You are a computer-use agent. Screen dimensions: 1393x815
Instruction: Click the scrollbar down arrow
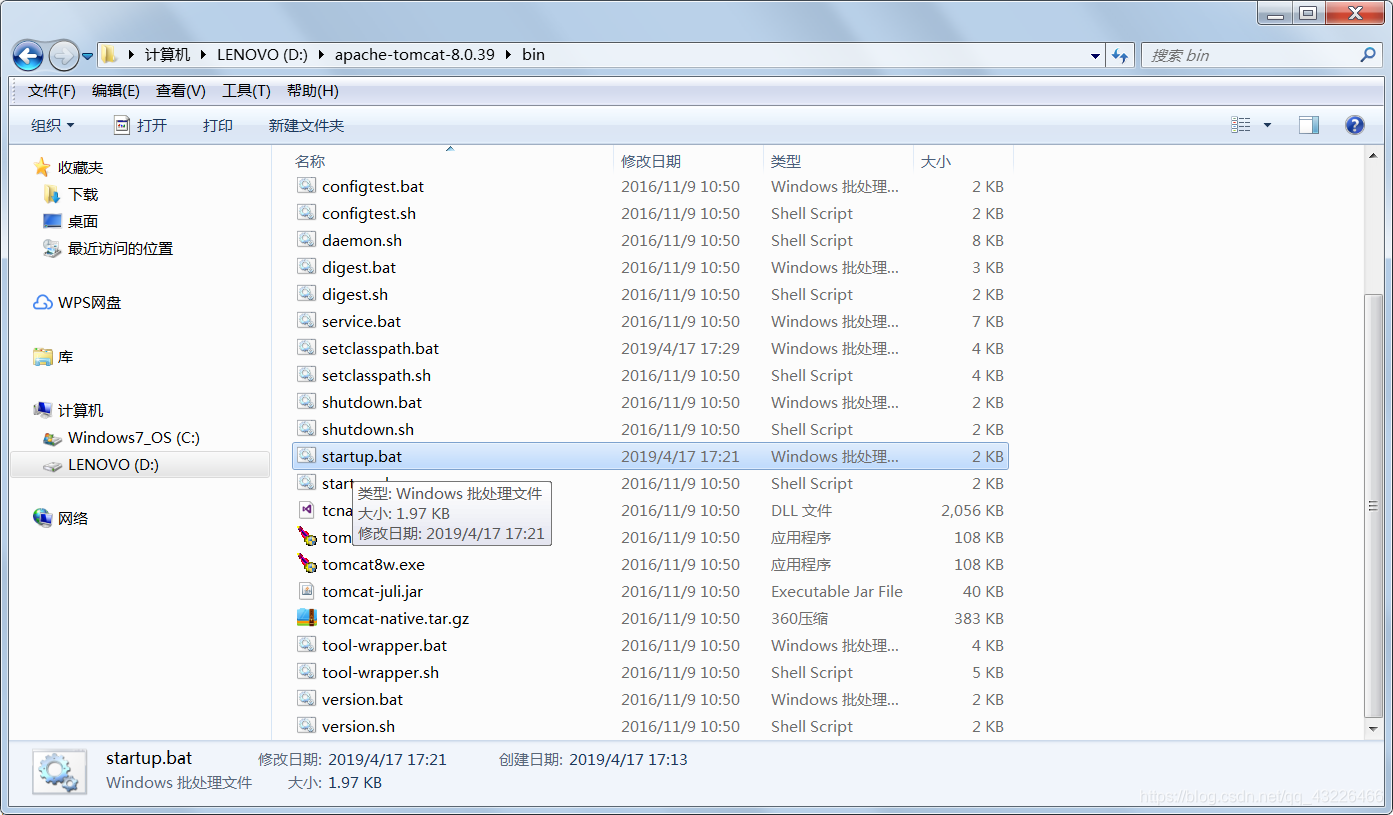[x=1373, y=729]
